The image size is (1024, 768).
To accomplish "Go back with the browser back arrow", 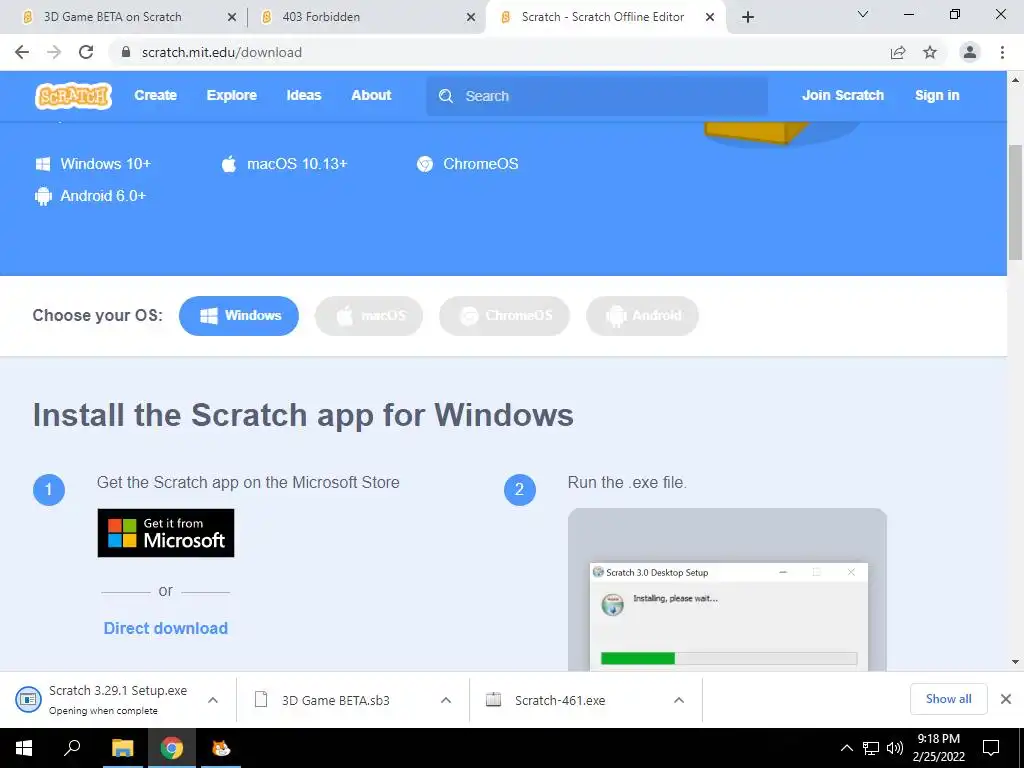I will click(x=22, y=52).
